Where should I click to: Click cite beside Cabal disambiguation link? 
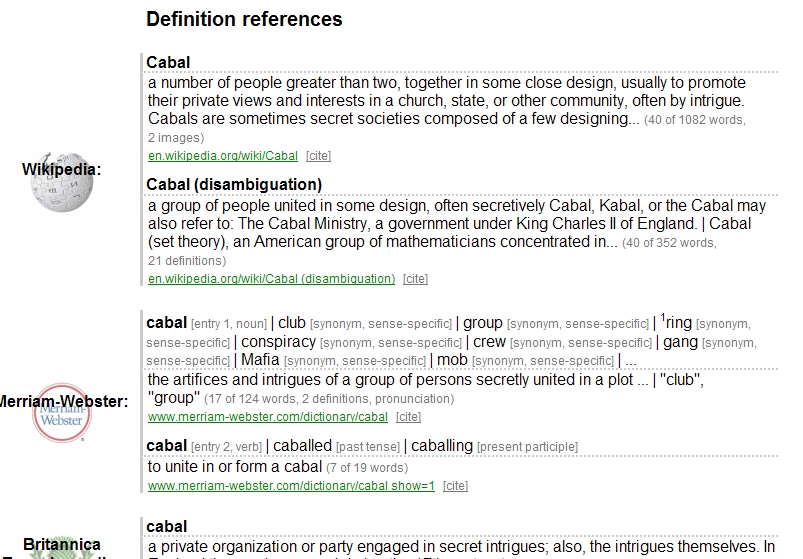click(415, 279)
